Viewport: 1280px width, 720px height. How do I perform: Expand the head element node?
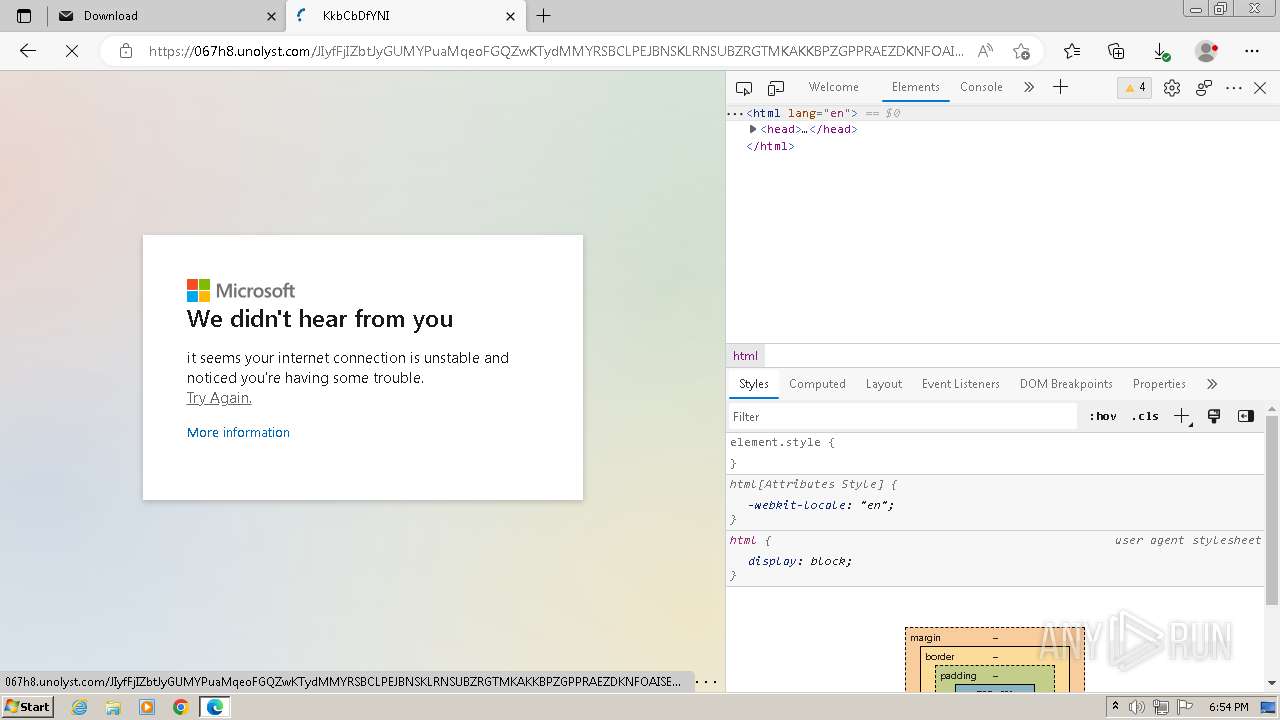(x=753, y=129)
